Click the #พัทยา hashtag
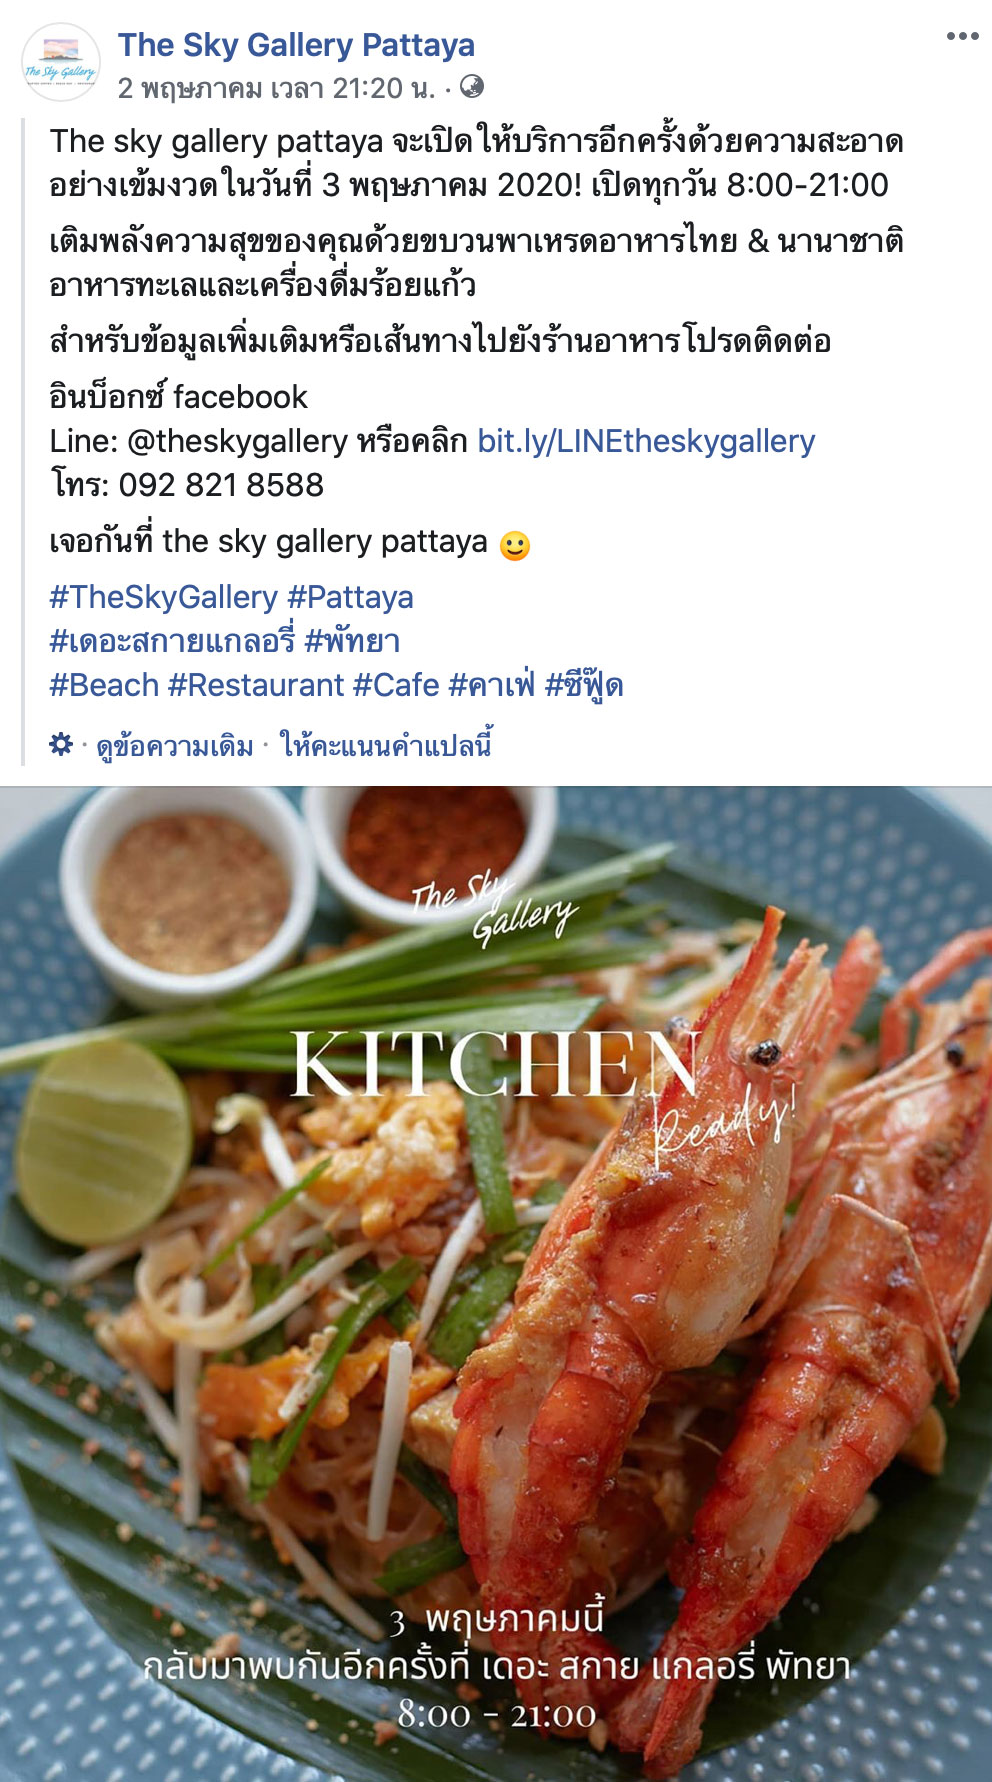 tap(352, 641)
